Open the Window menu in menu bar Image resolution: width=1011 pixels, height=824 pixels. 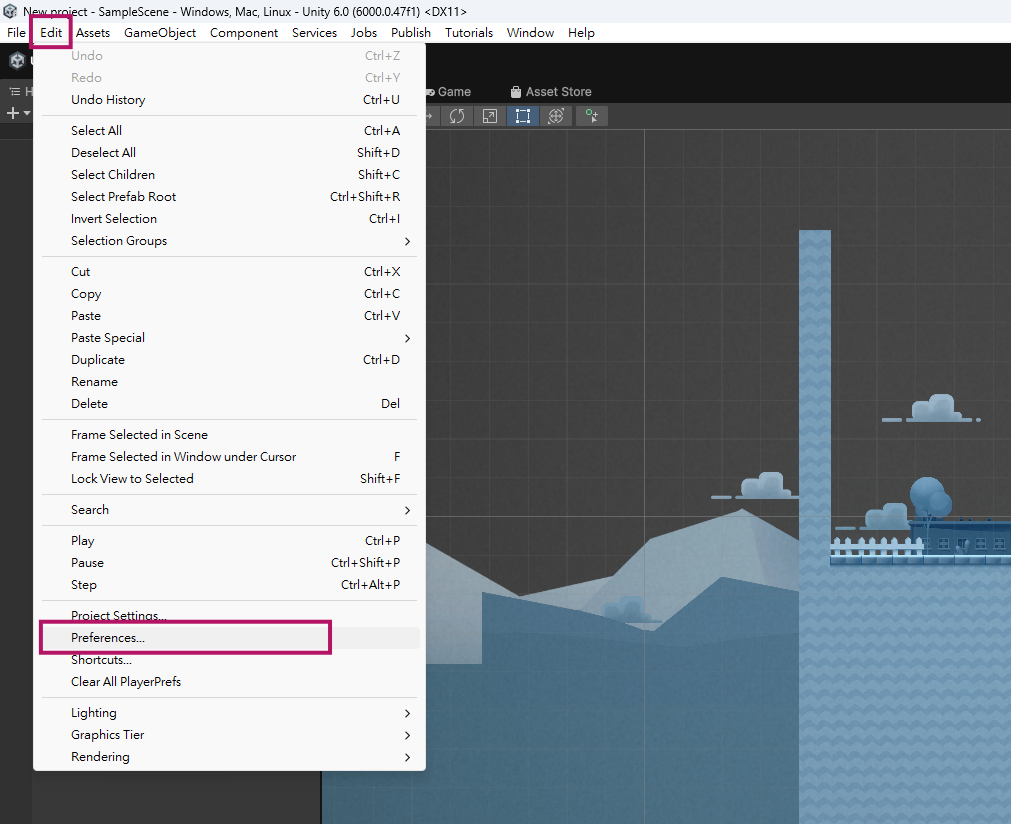point(530,33)
